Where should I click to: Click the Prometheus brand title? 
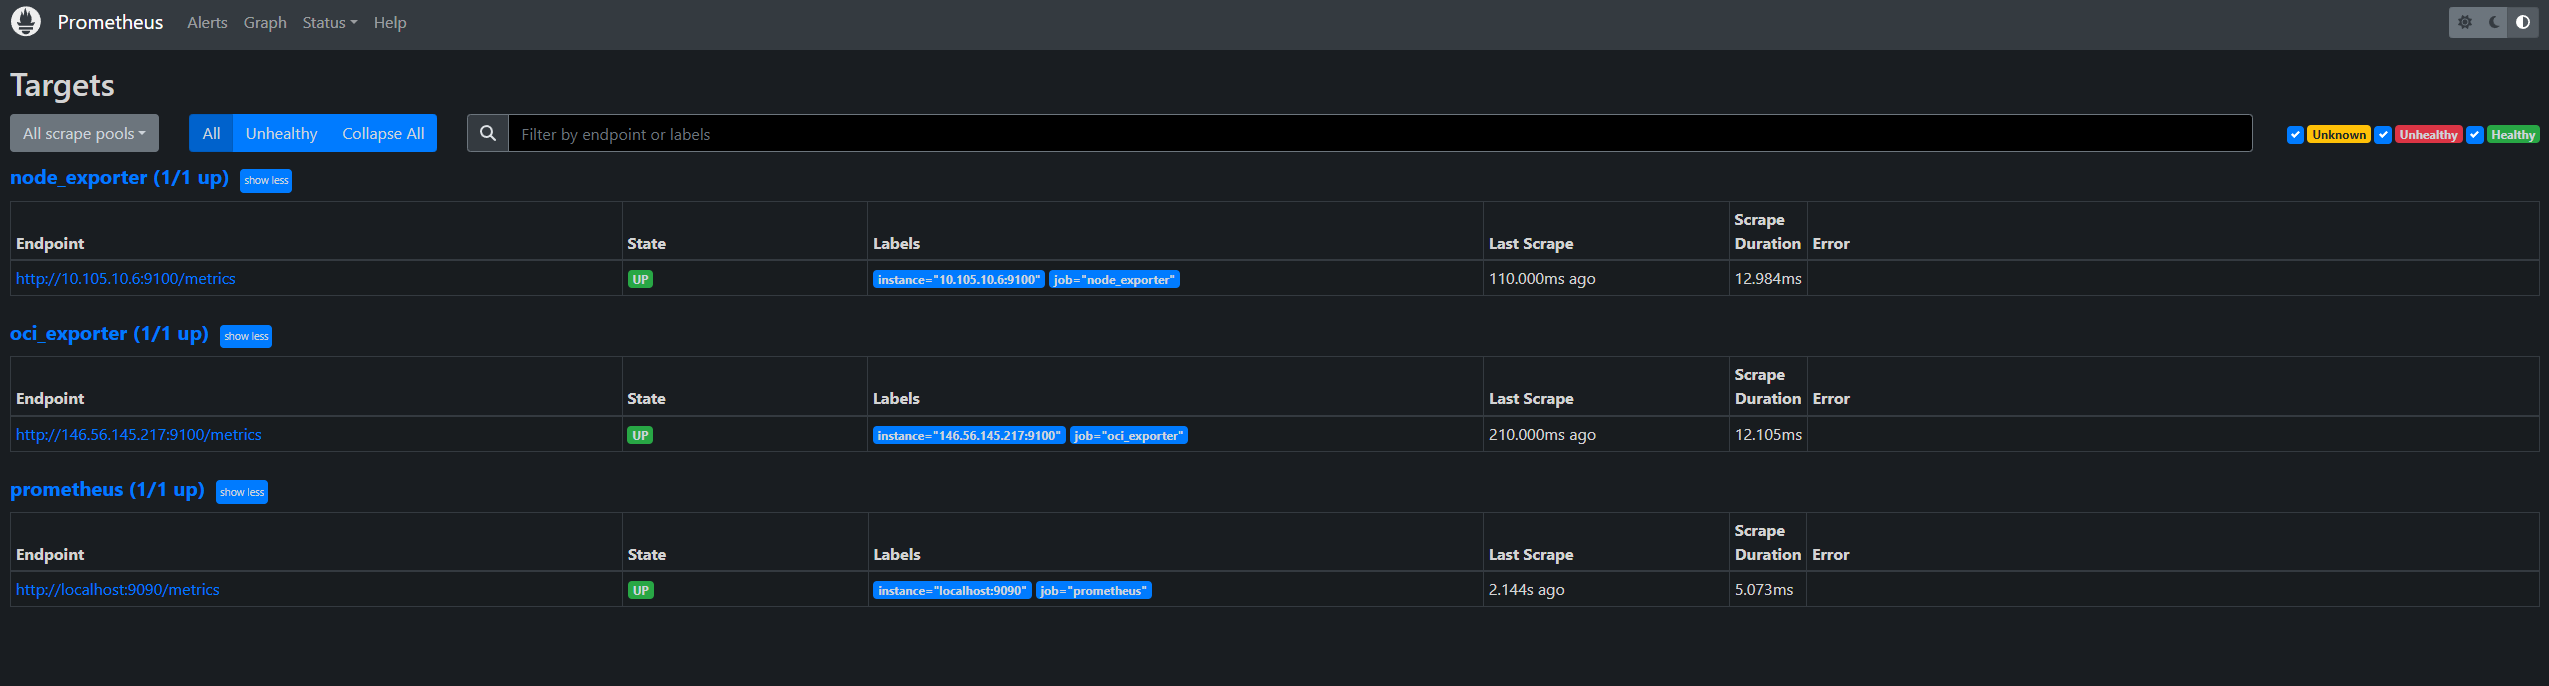(110, 22)
